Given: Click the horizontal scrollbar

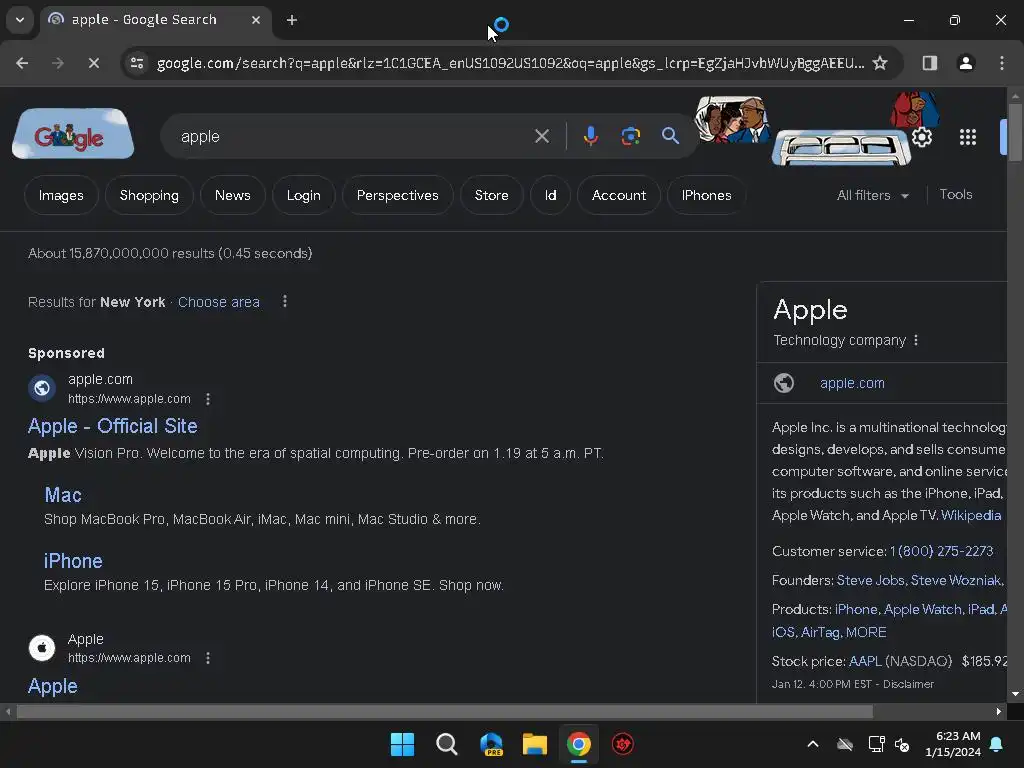Looking at the screenshot, I should 444,711.
